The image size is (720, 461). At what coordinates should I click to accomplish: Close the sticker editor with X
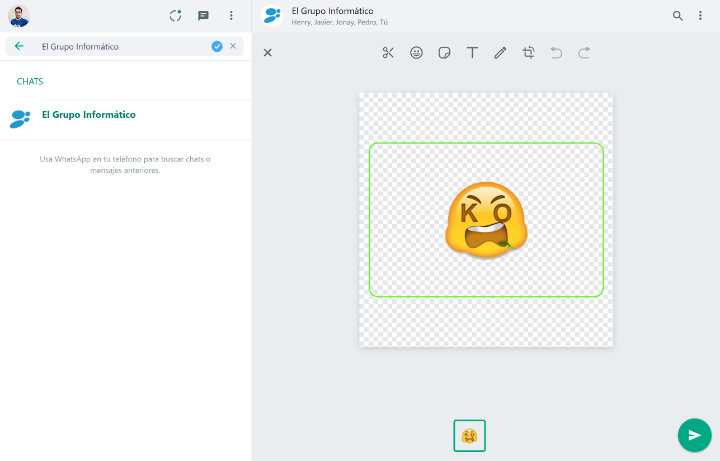tap(267, 53)
